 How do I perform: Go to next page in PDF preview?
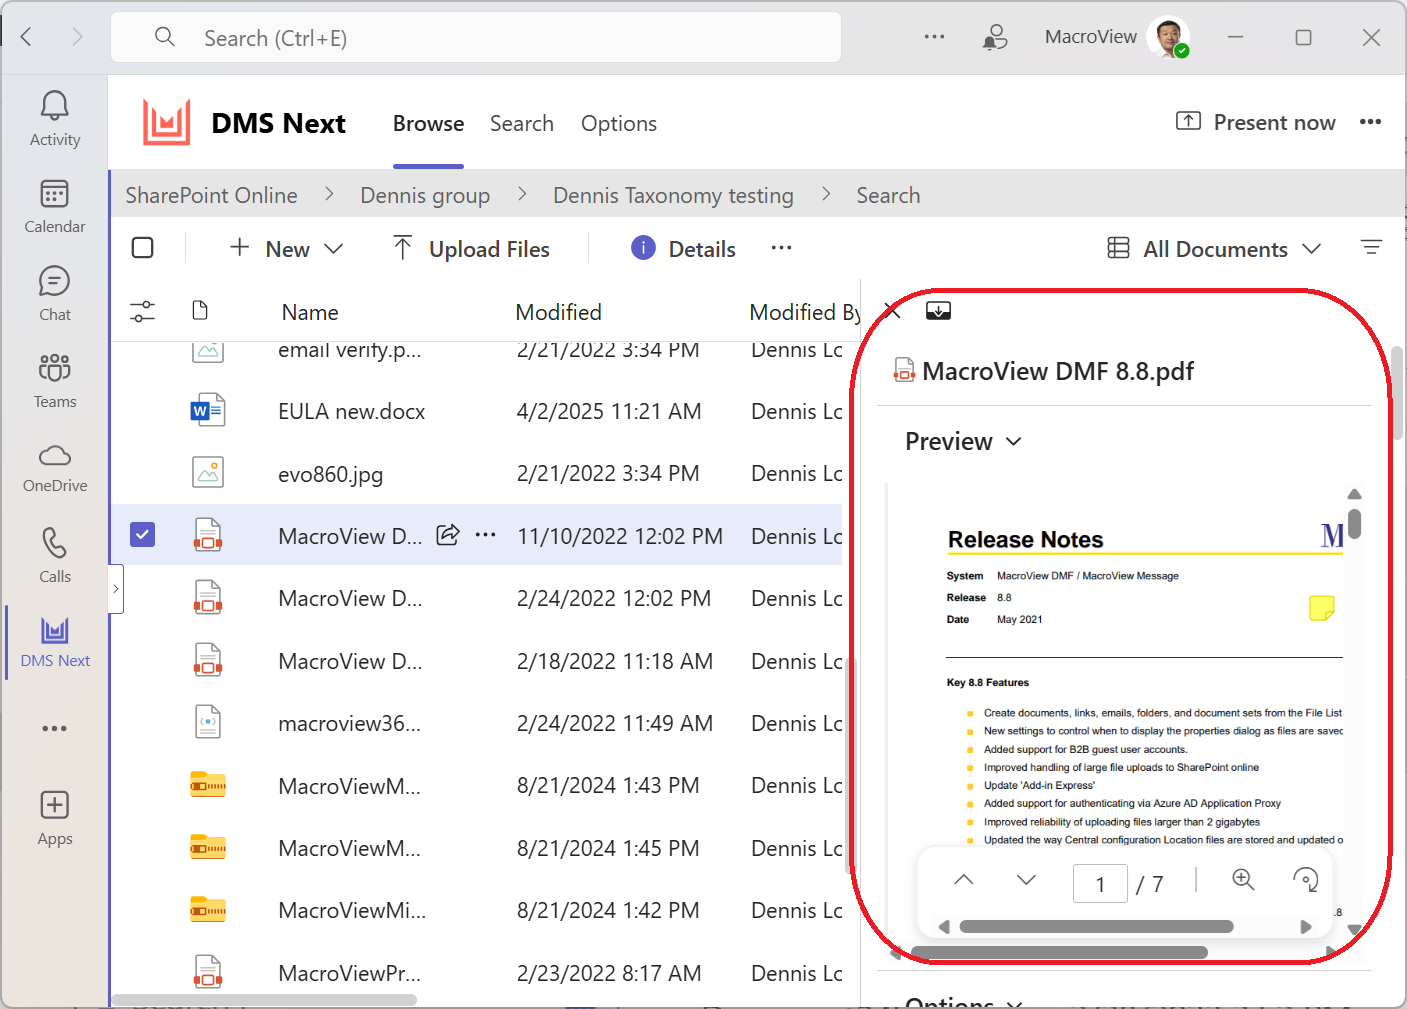click(1026, 880)
